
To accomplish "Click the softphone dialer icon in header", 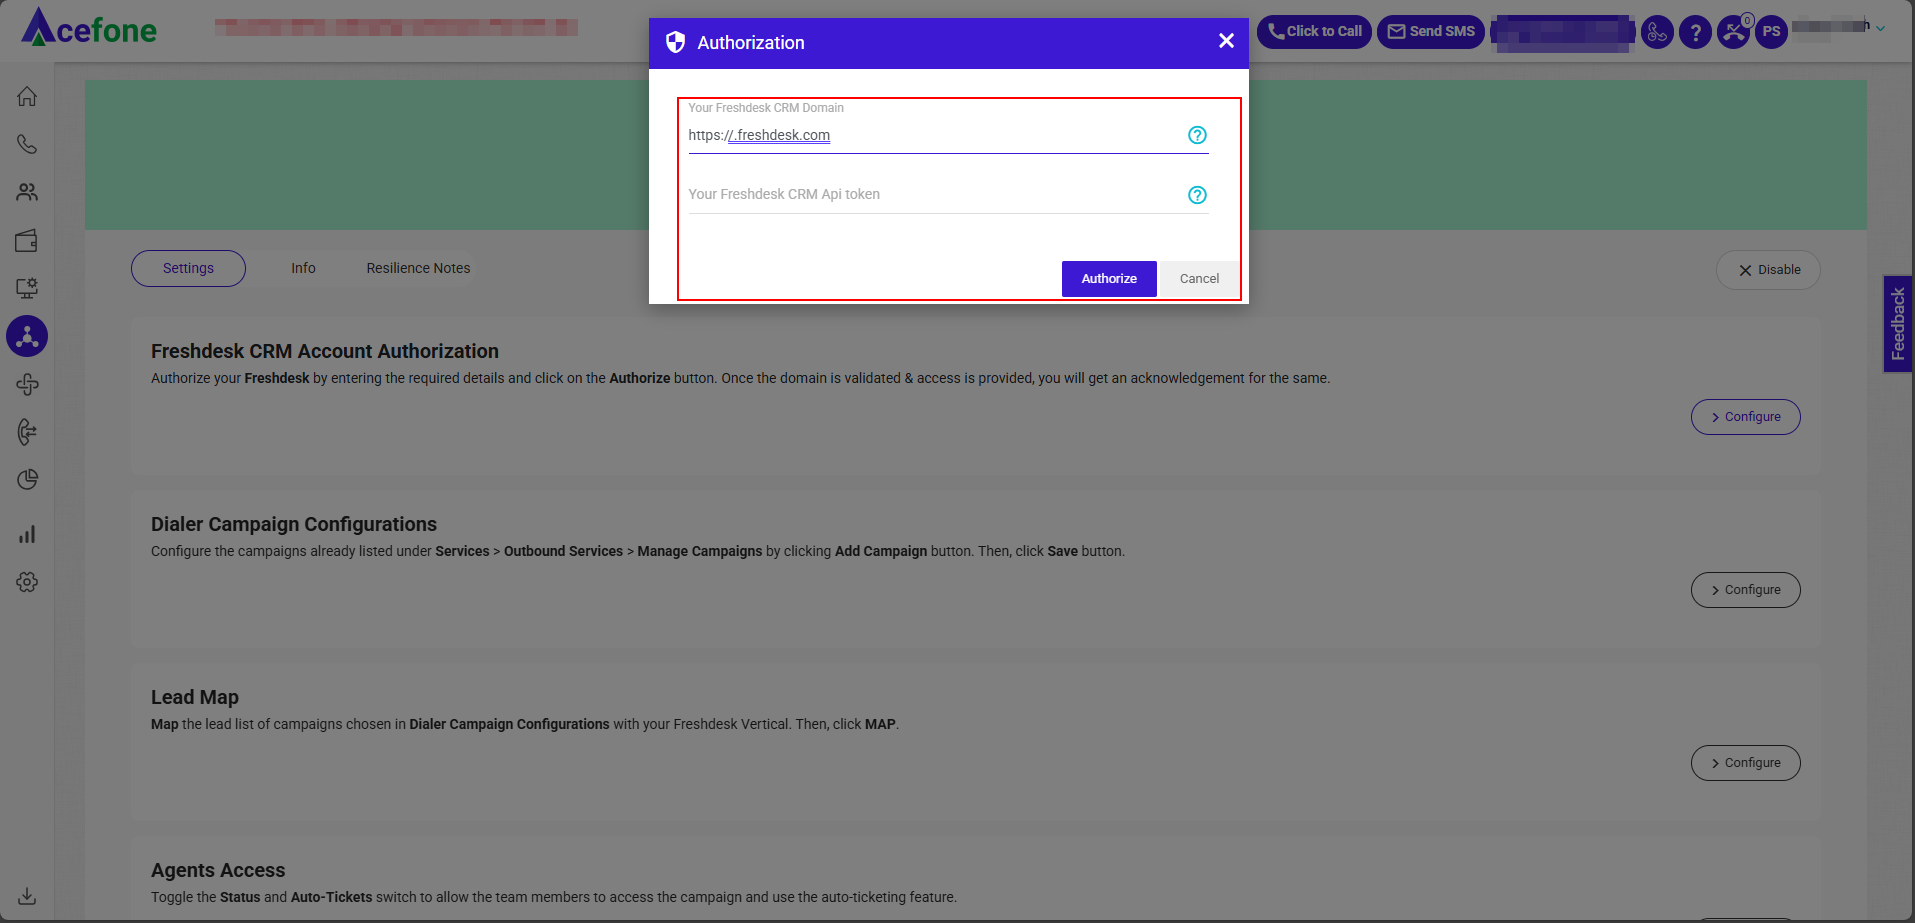I will click(1657, 32).
